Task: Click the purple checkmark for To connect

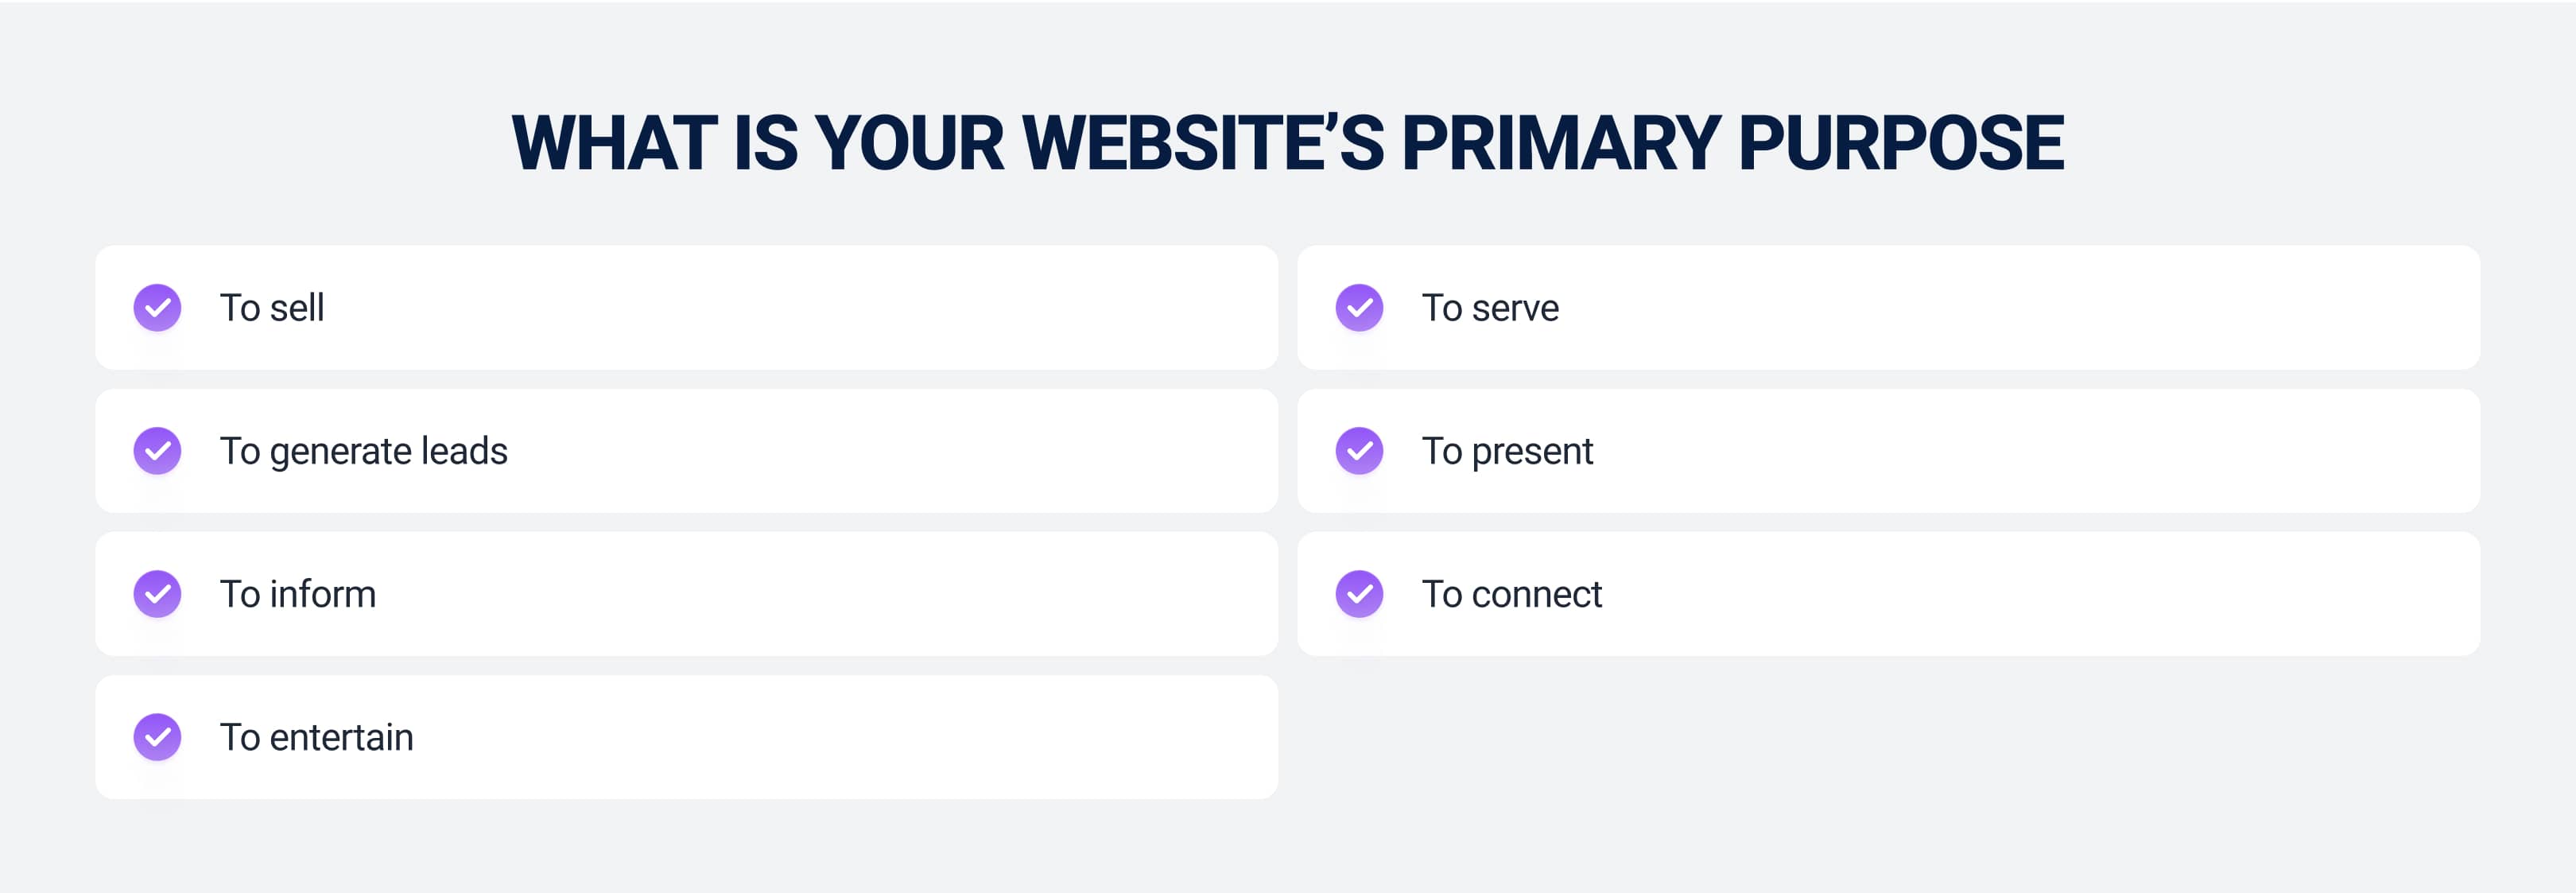Action: (1359, 593)
